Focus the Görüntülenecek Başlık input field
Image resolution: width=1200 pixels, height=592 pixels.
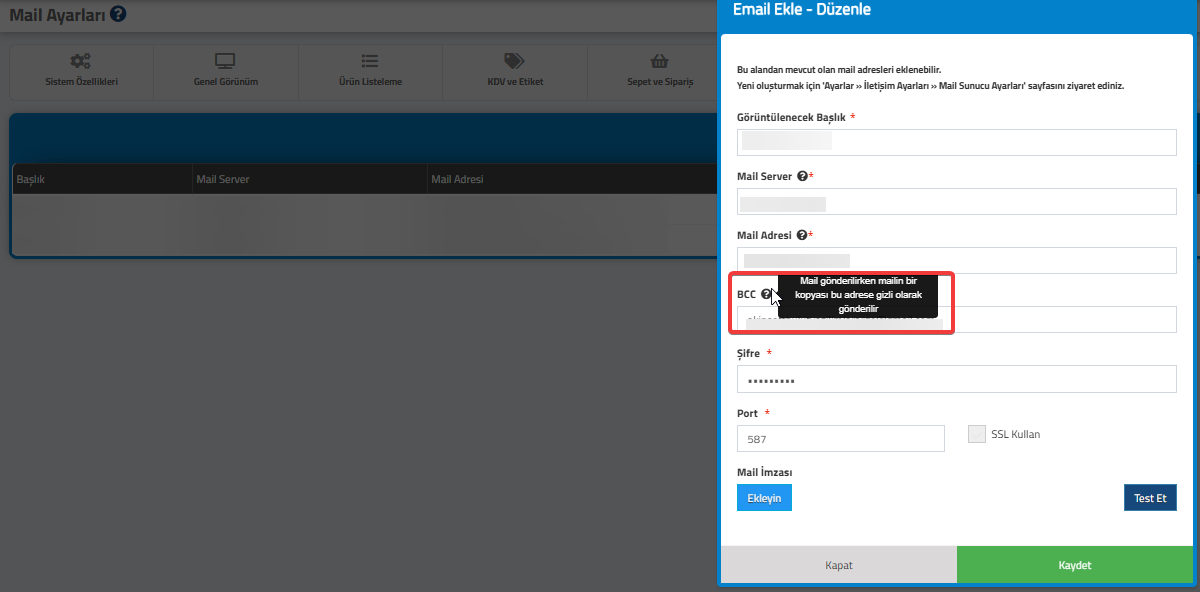click(956, 143)
